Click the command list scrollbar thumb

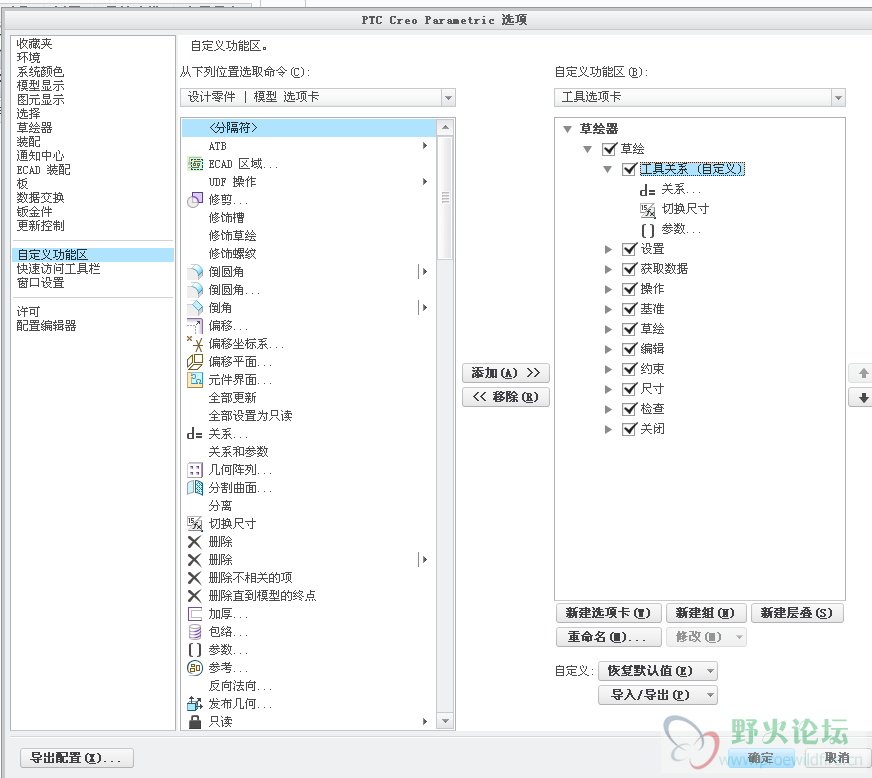tap(445, 198)
